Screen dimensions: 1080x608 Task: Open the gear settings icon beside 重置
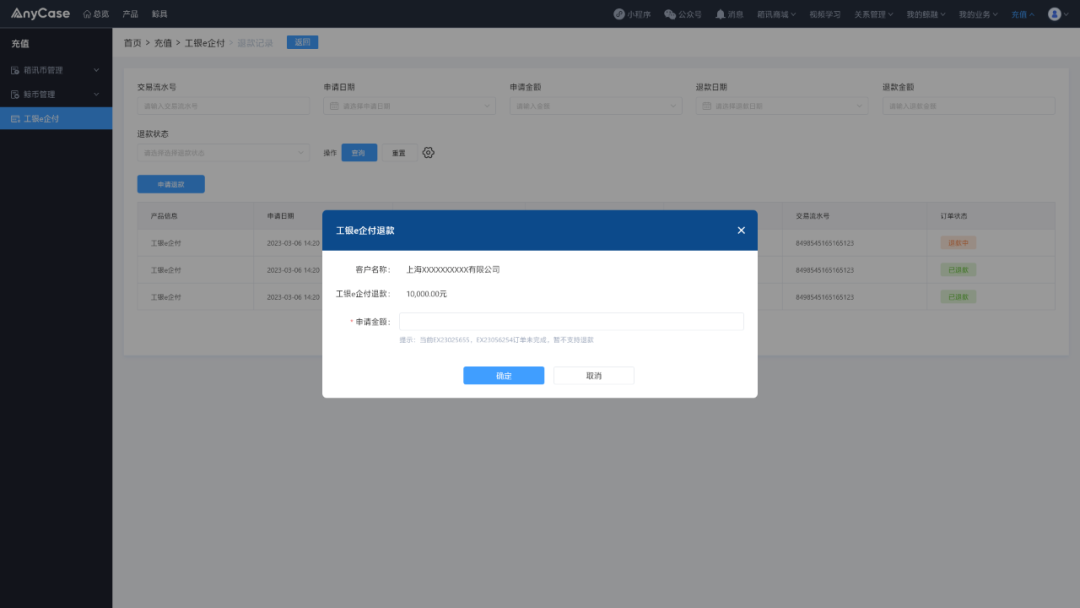pyautogui.click(x=428, y=153)
